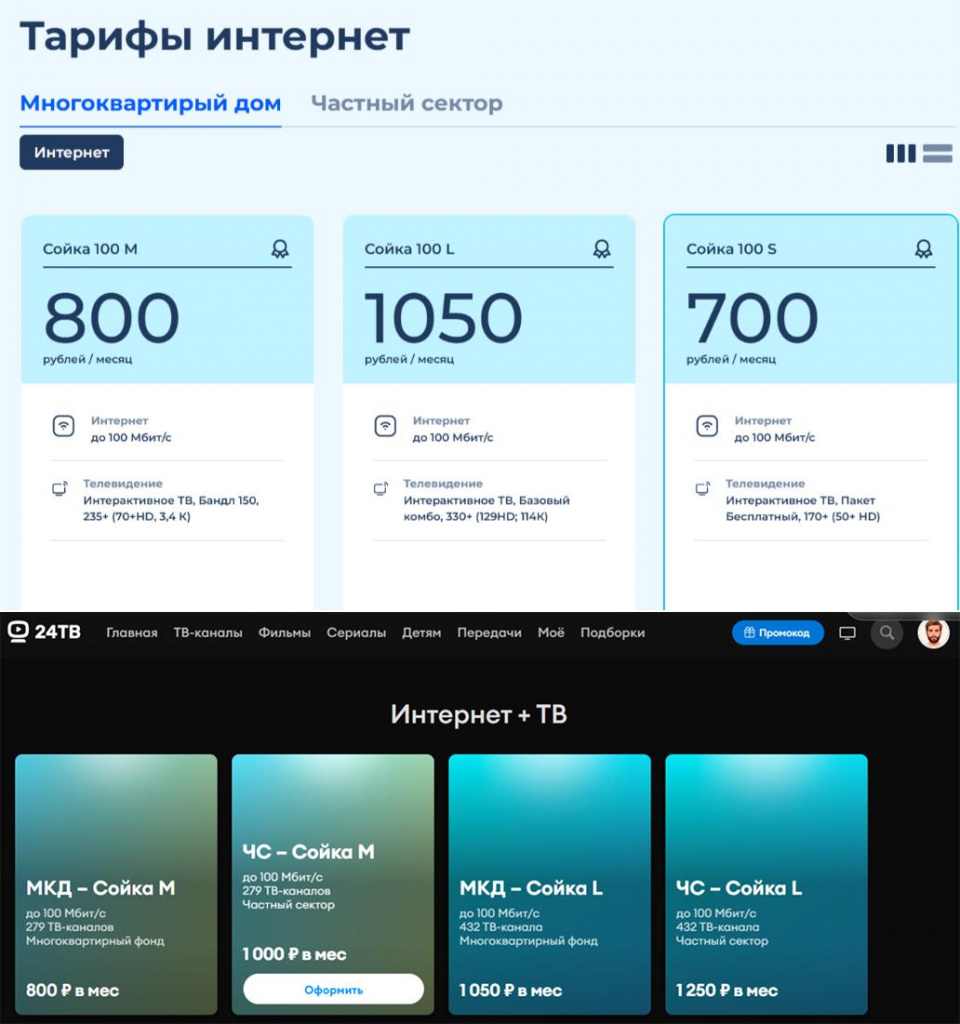Open the user profile avatar
Viewport: 960px width, 1024px height.
[933, 633]
